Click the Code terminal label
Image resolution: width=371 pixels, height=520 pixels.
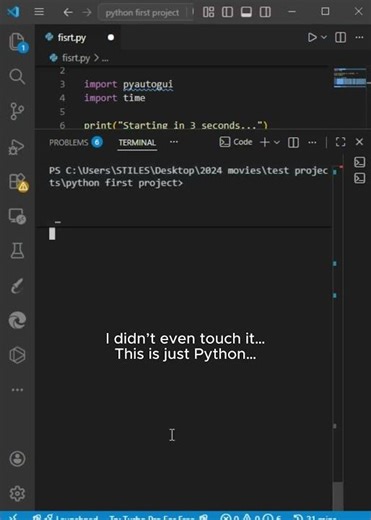tap(236, 142)
